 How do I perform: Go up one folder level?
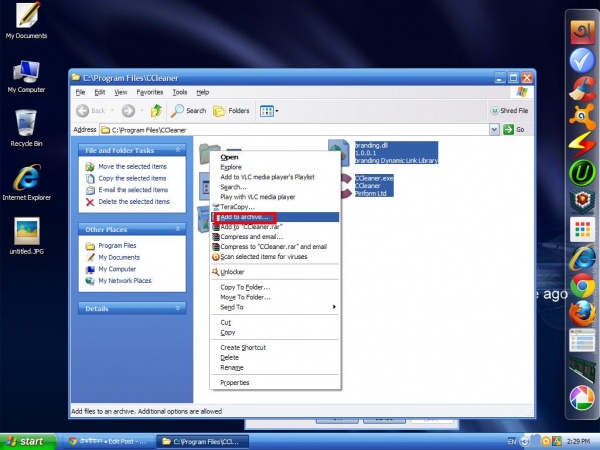156,111
